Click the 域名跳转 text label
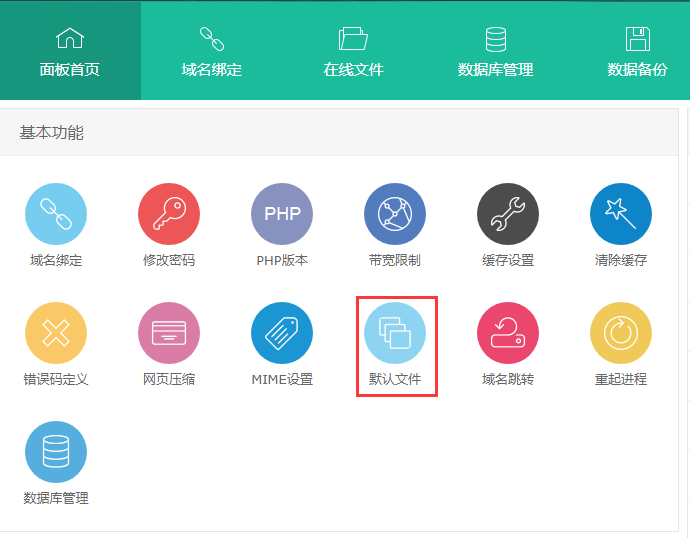This screenshot has height=538, width=690. pos(508,379)
